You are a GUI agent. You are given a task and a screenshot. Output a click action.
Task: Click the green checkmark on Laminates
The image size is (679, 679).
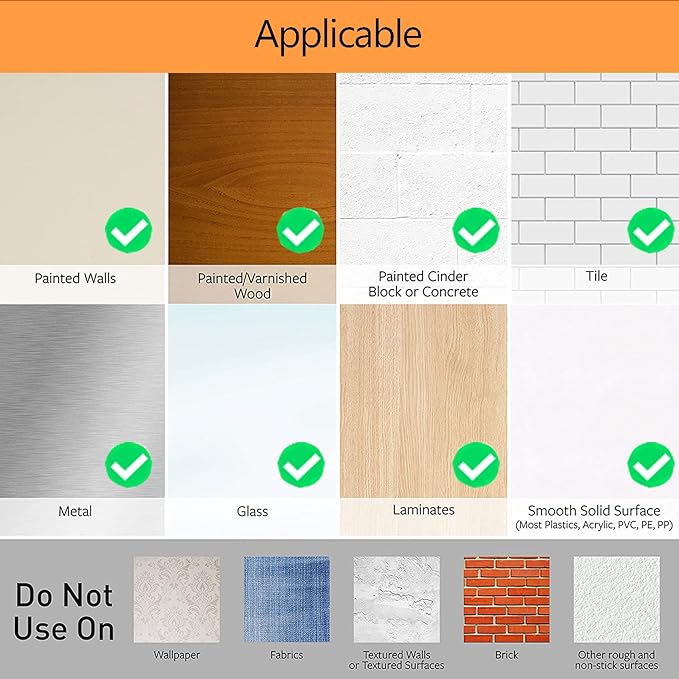pos(476,465)
